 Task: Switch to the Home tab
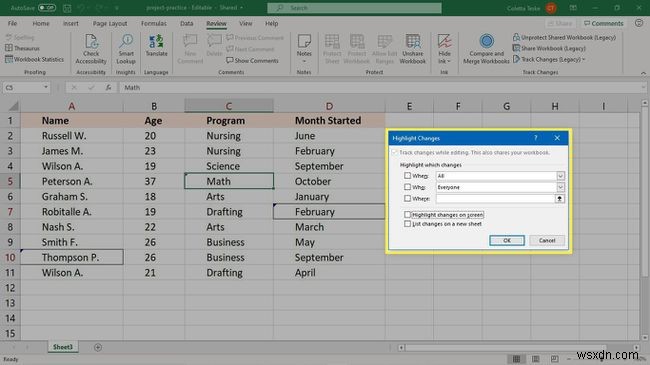(x=41, y=24)
